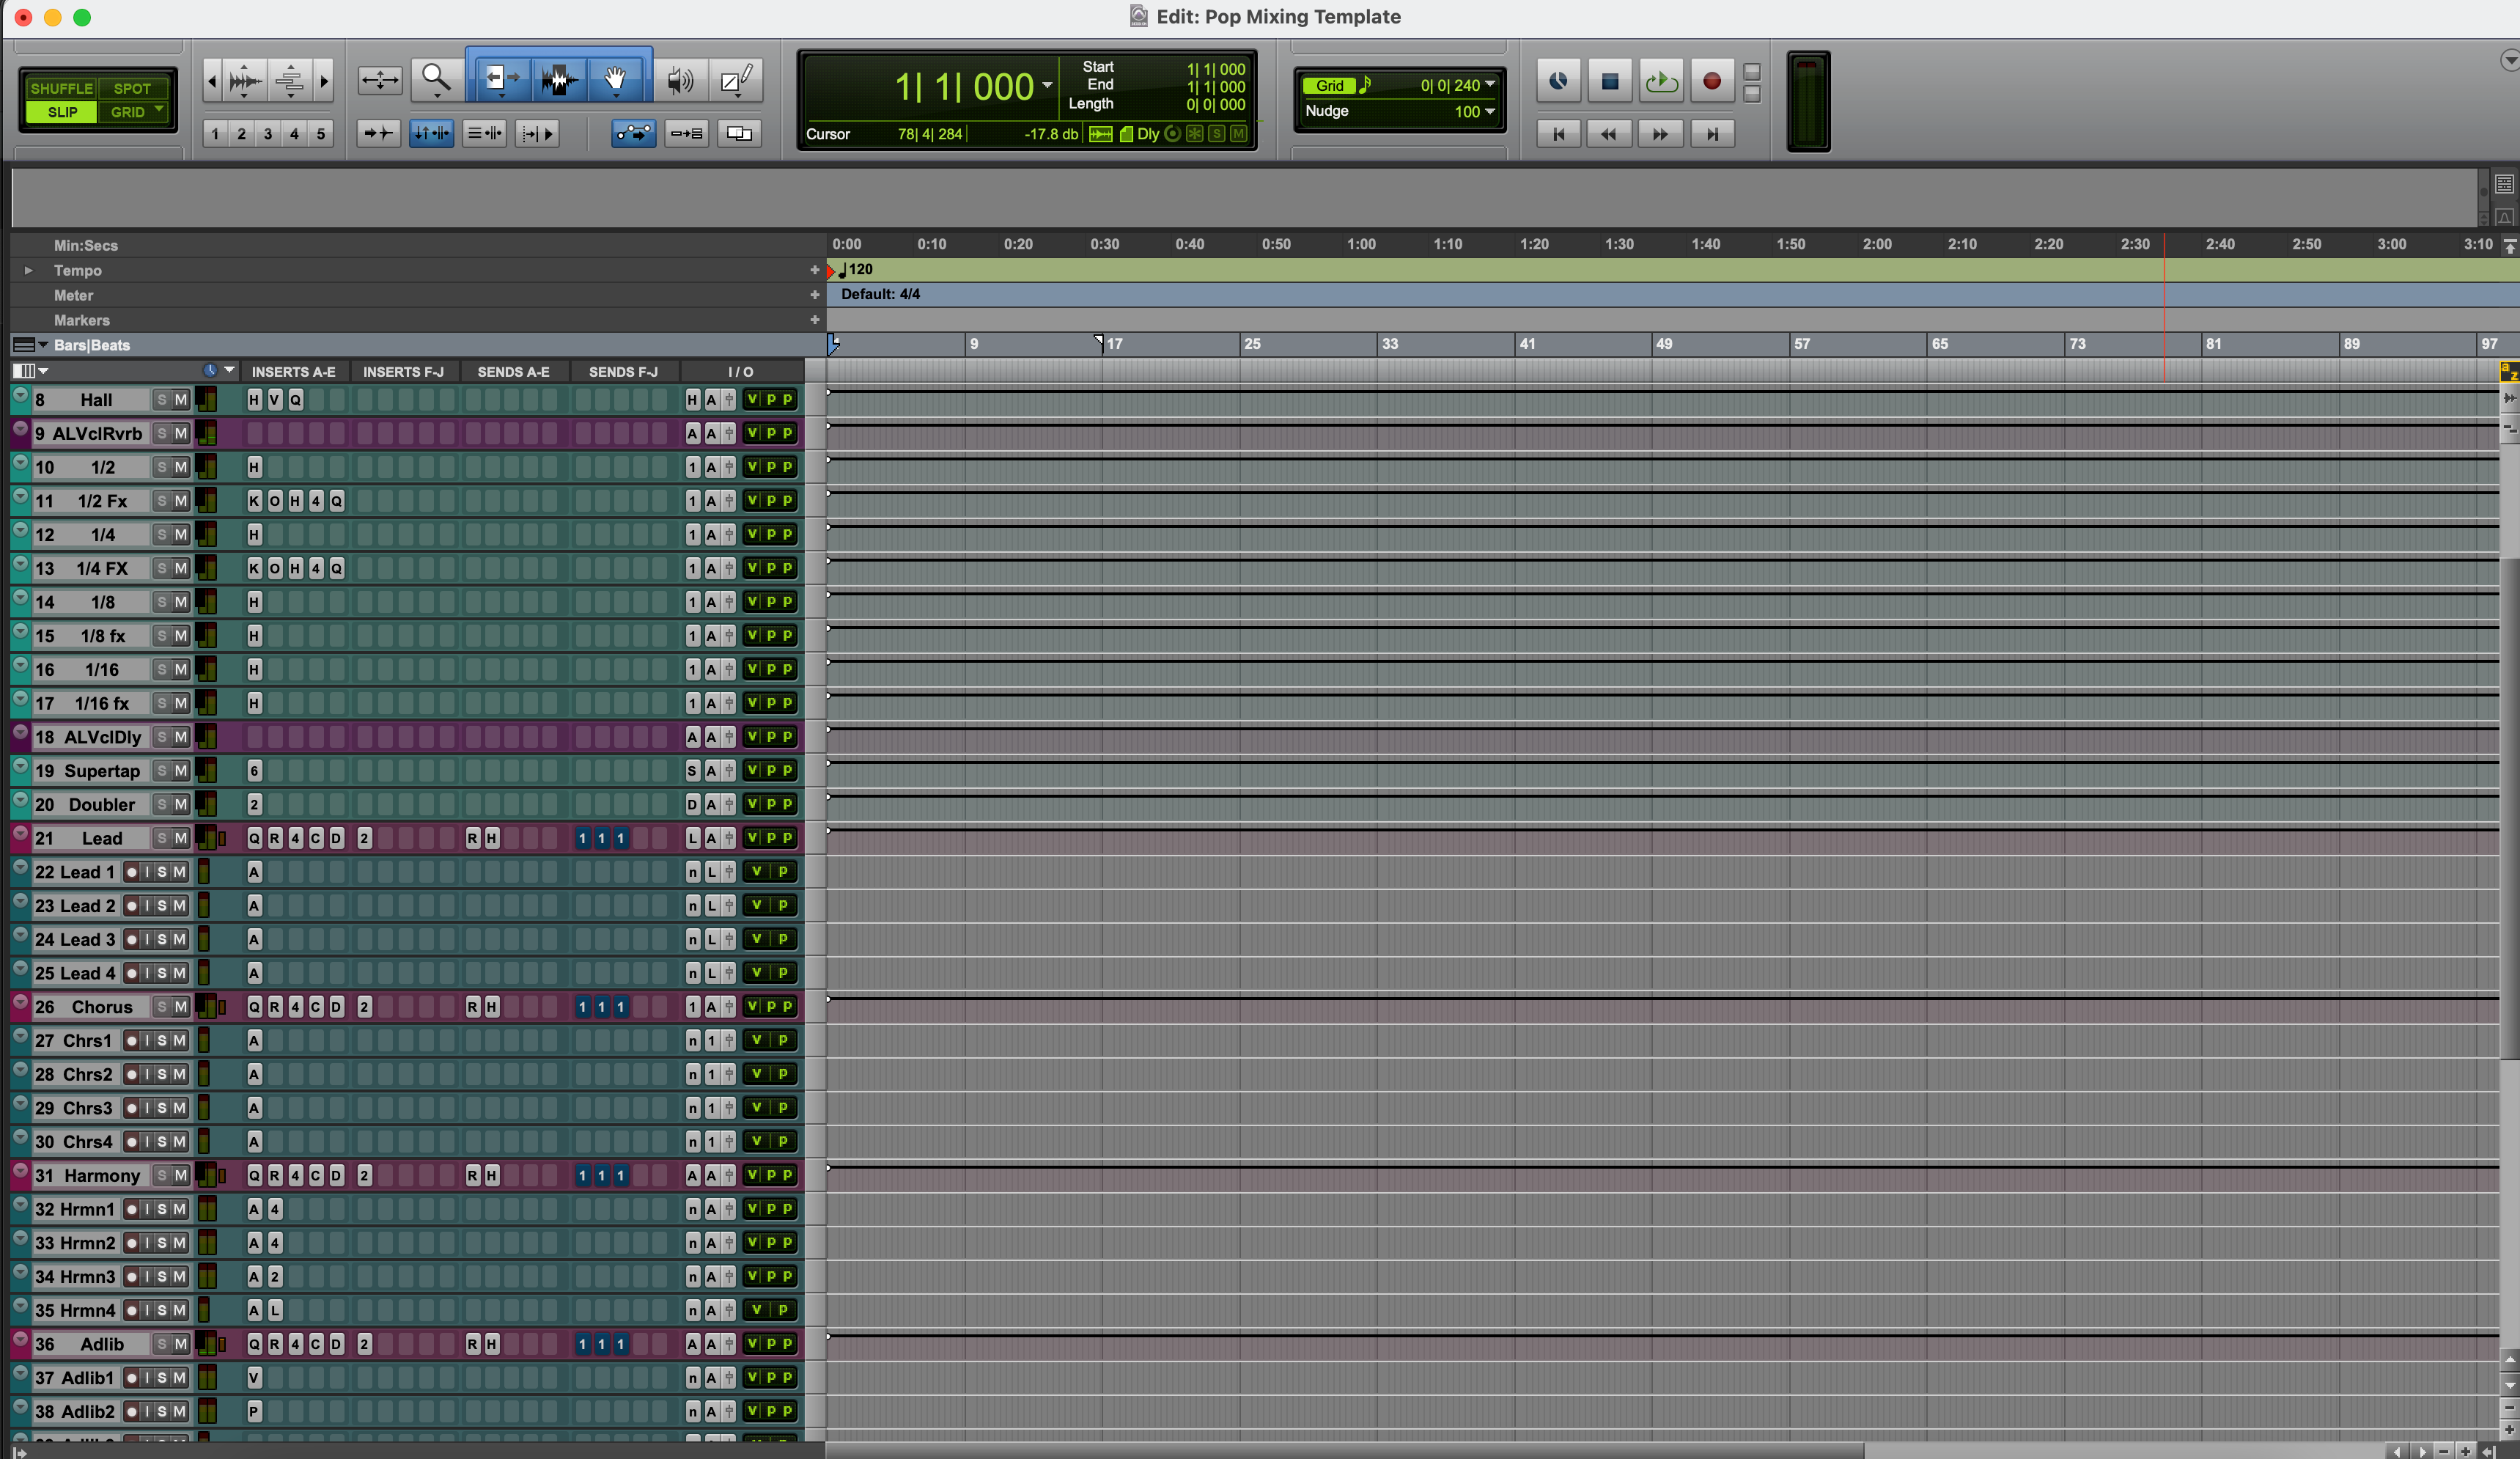Viewport: 2520px width, 1459px height.
Task: Open the Grid value dropdown
Action: [x=1490, y=85]
